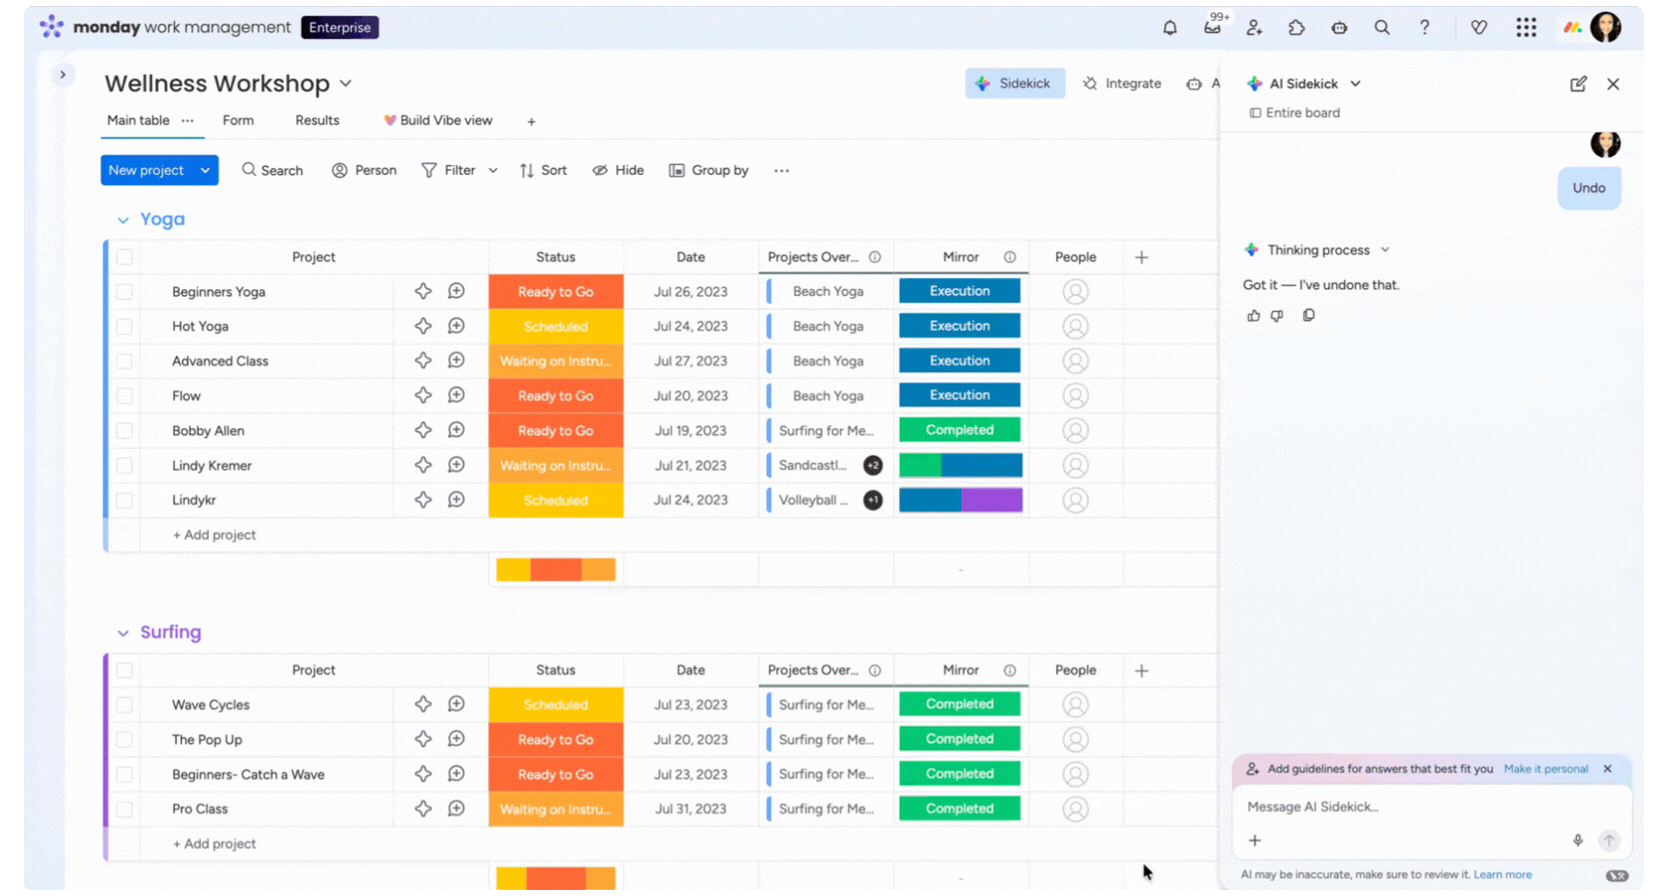Select the Wave Cycles row checkbox
This screenshot has height=896, width=1668.
(x=124, y=705)
